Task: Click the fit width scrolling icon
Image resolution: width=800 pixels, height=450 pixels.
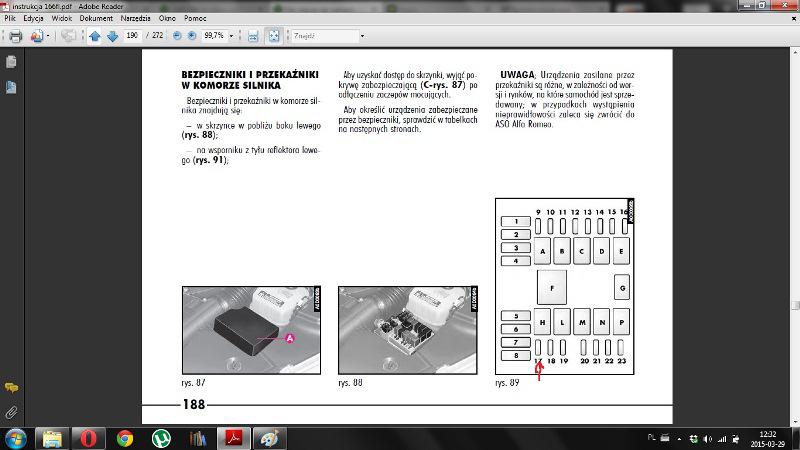Action: coord(253,36)
